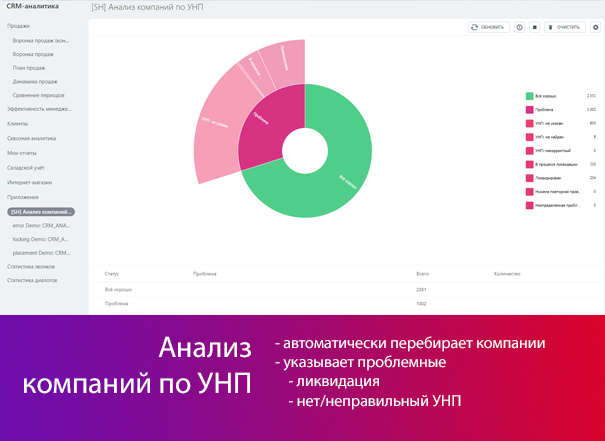Open Эффективность менеджеров sidebar section
The image size is (605, 441).
click(40, 108)
